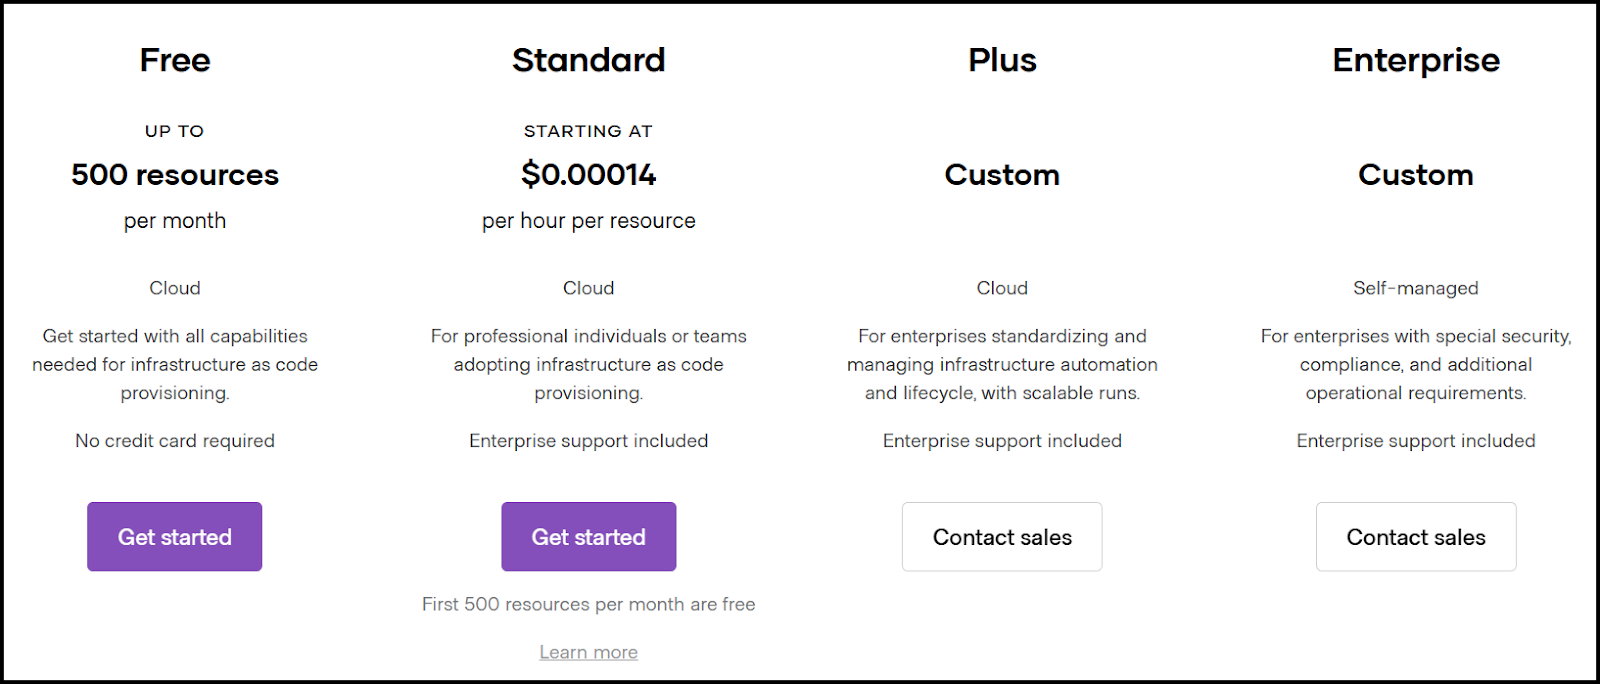Viewport: 1600px width, 684px height.
Task: Click Enterprise support included under Standard
Action: point(588,440)
